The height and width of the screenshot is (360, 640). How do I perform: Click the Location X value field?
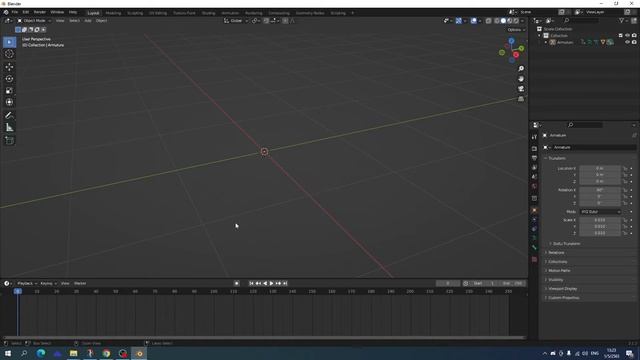(600, 169)
